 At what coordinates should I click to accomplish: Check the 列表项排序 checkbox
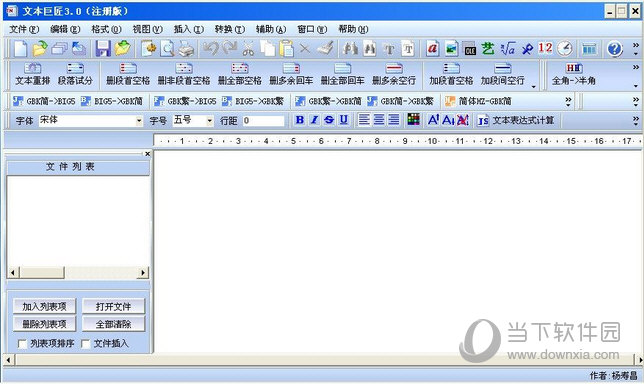pos(22,344)
